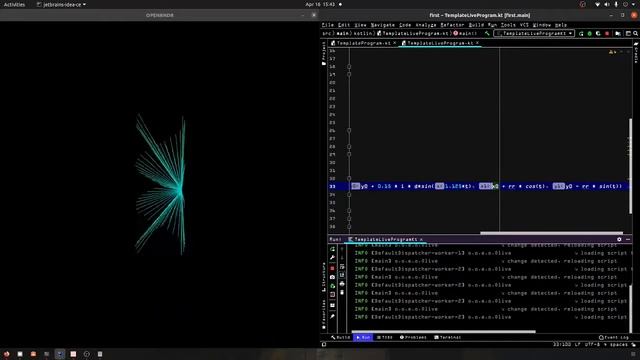The width and height of the screenshot is (640, 360).
Task: Open the File menu
Action: coord(328,25)
